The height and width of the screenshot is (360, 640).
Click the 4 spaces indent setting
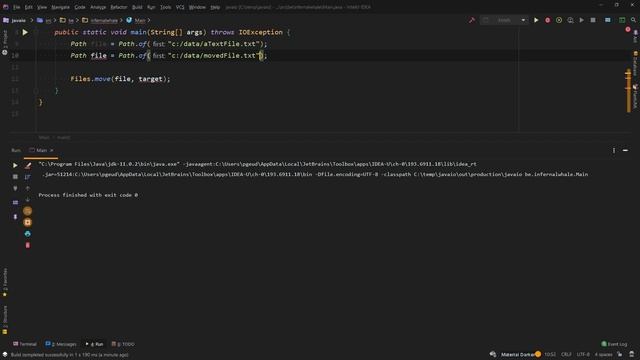pyautogui.click(x=603, y=354)
